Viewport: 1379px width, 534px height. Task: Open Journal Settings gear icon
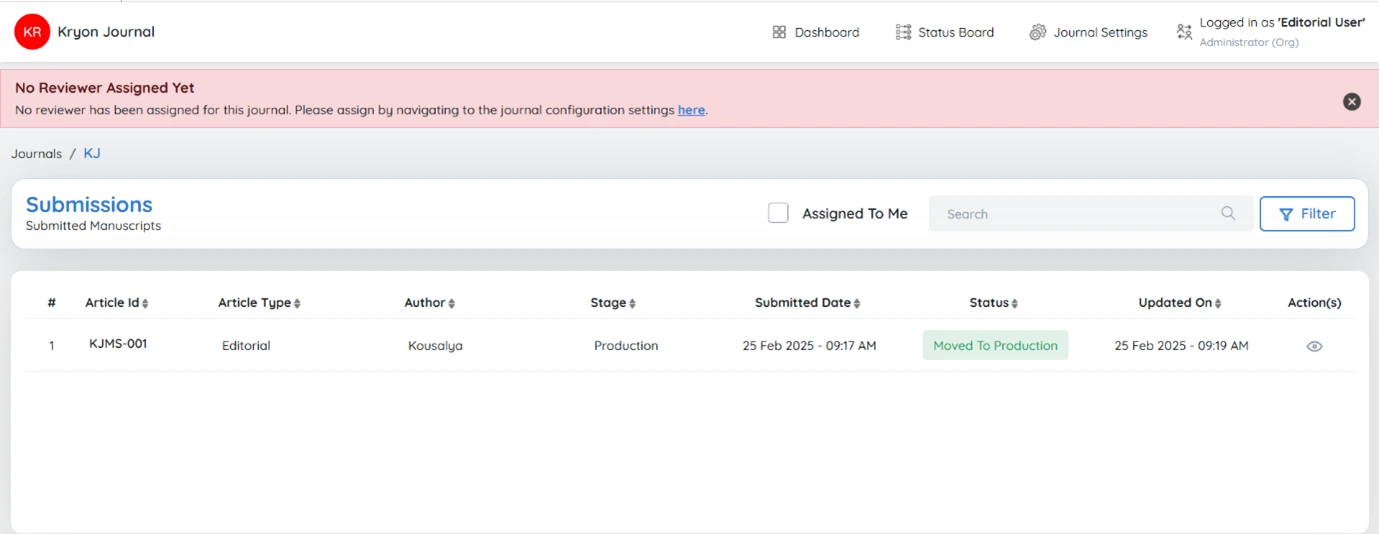point(1037,32)
